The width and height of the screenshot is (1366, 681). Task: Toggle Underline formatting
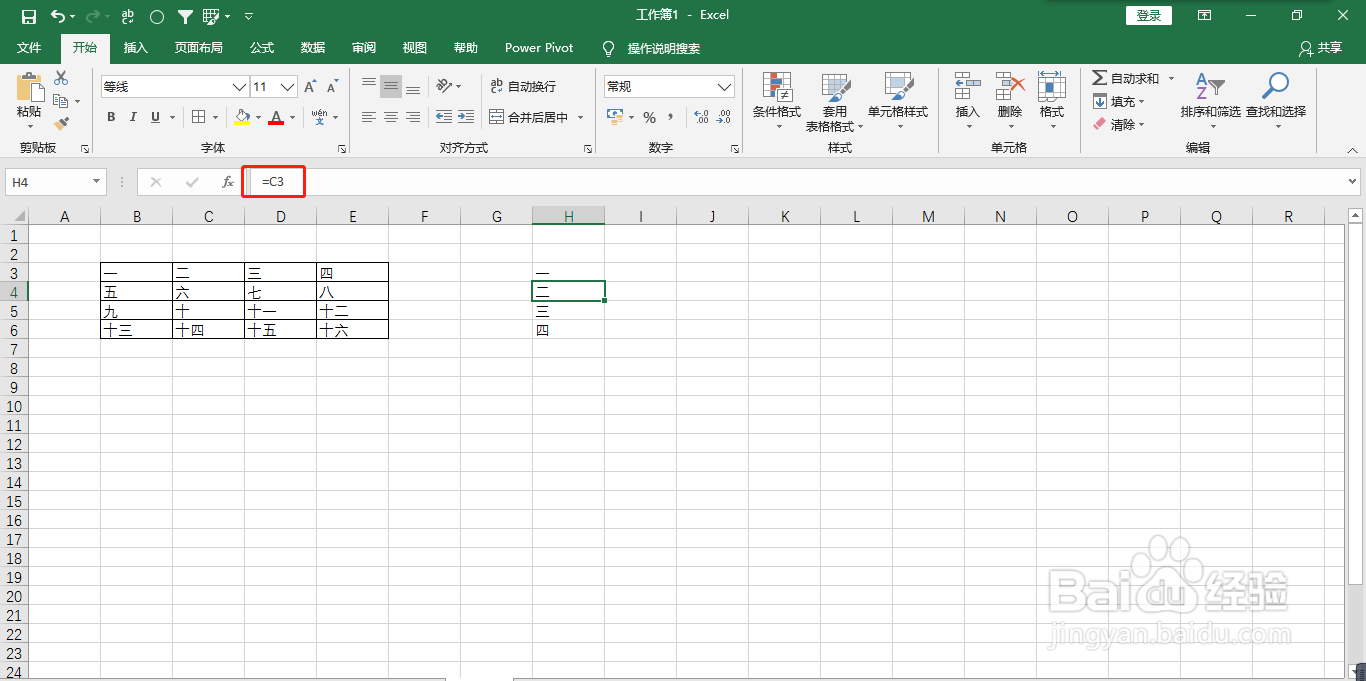(x=155, y=117)
